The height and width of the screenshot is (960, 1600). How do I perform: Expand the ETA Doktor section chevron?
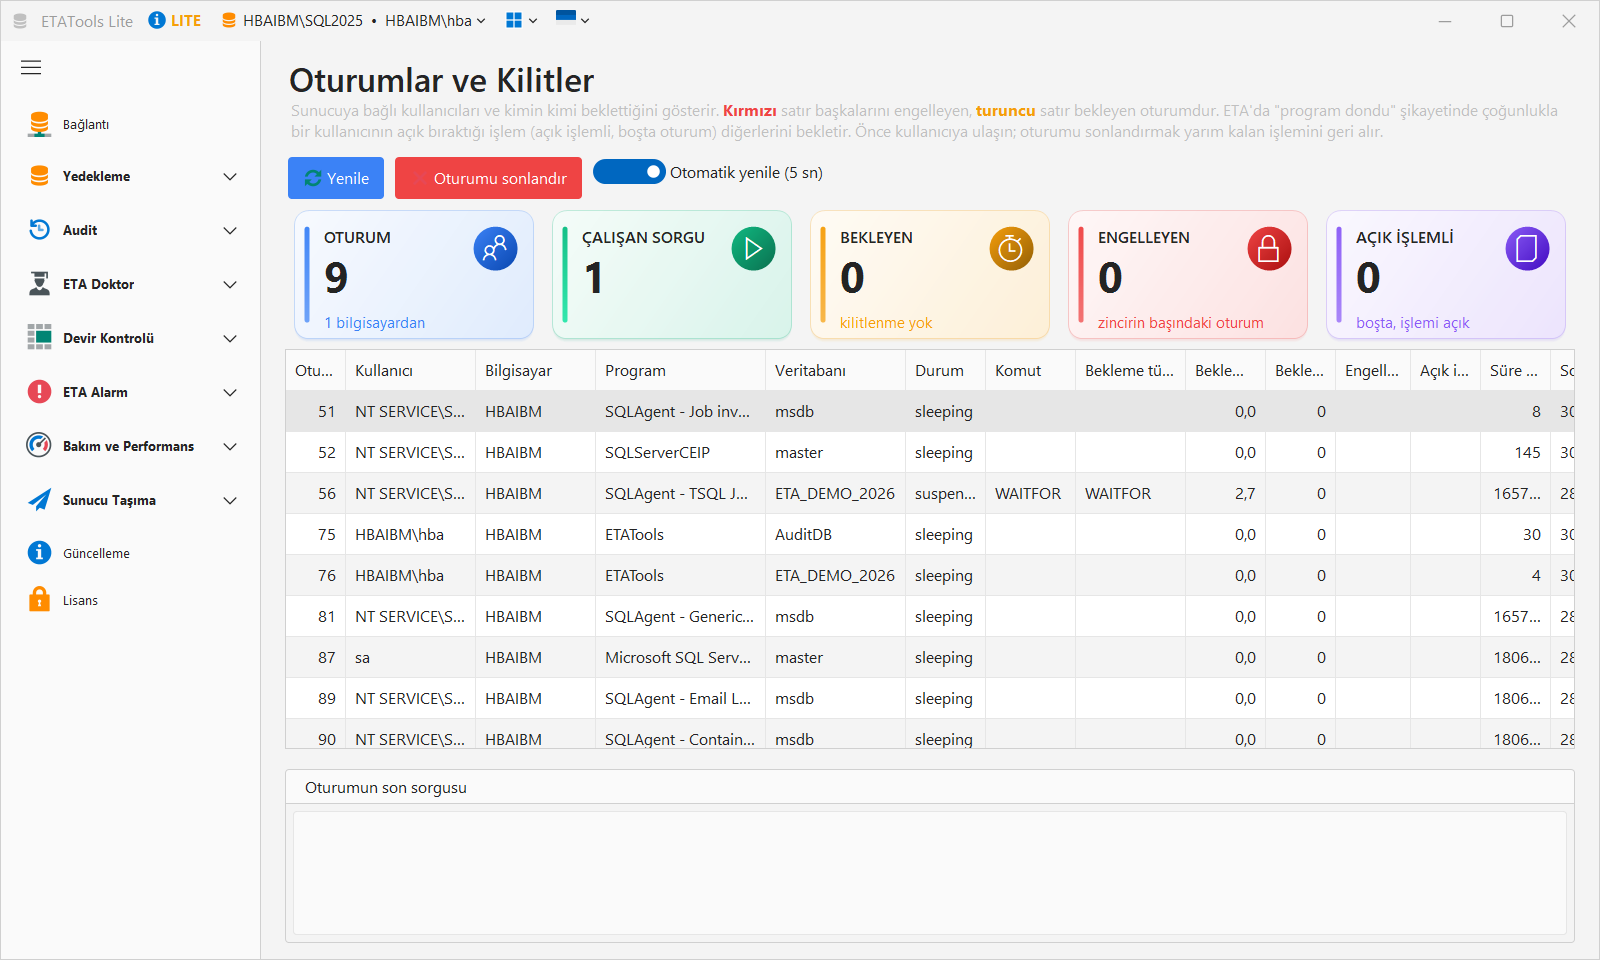[x=230, y=284]
